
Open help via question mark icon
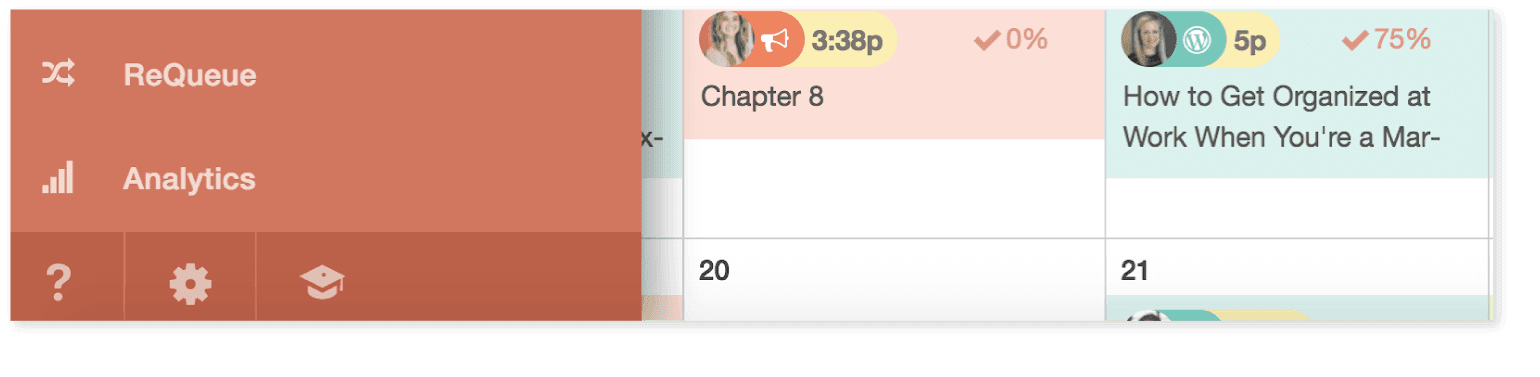59,284
